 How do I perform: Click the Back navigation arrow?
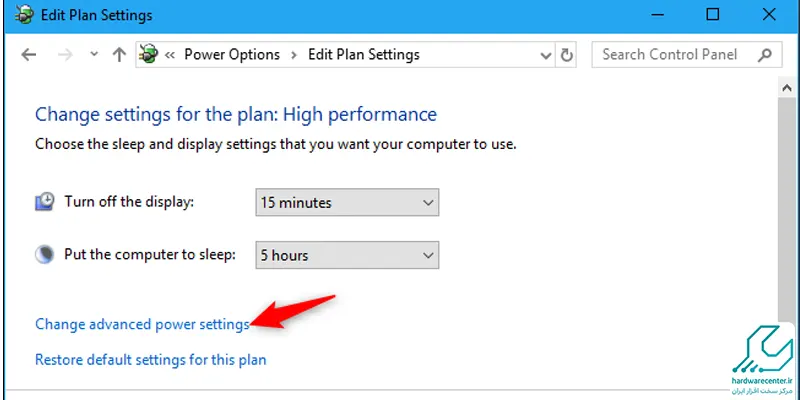point(29,55)
